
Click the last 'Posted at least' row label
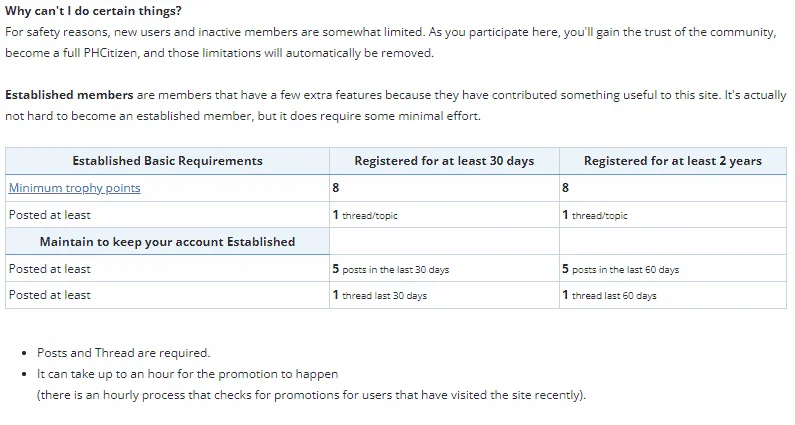tap(50, 295)
